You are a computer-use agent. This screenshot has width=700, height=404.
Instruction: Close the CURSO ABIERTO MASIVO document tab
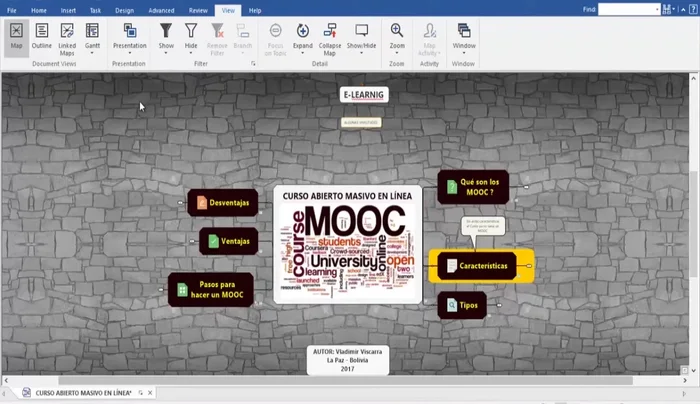150,393
